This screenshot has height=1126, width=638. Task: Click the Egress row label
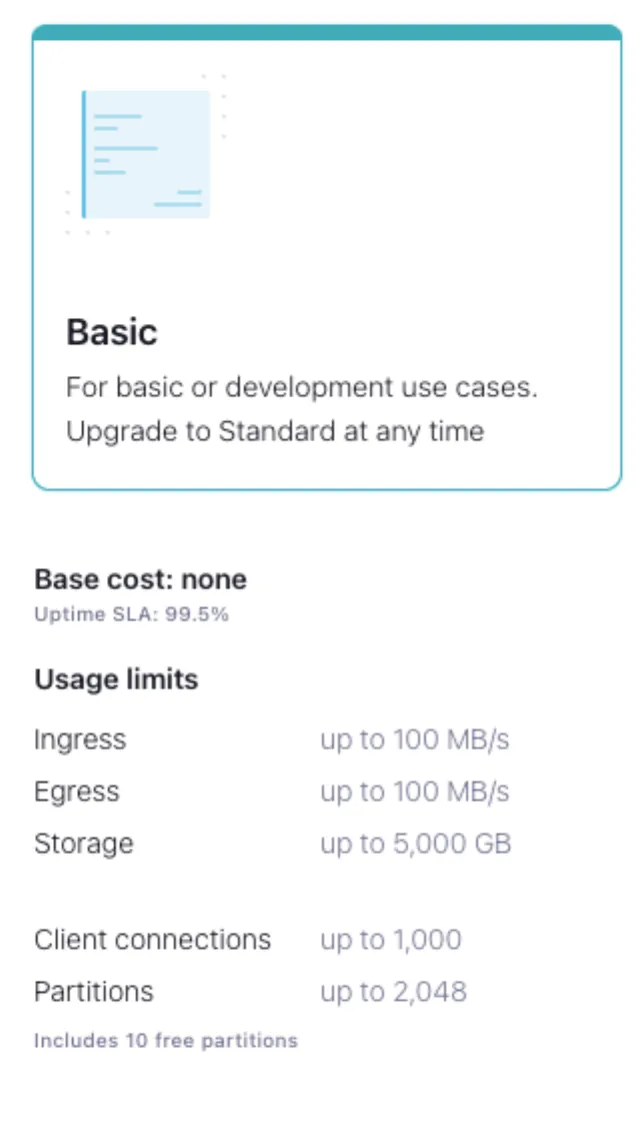tap(77, 792)
